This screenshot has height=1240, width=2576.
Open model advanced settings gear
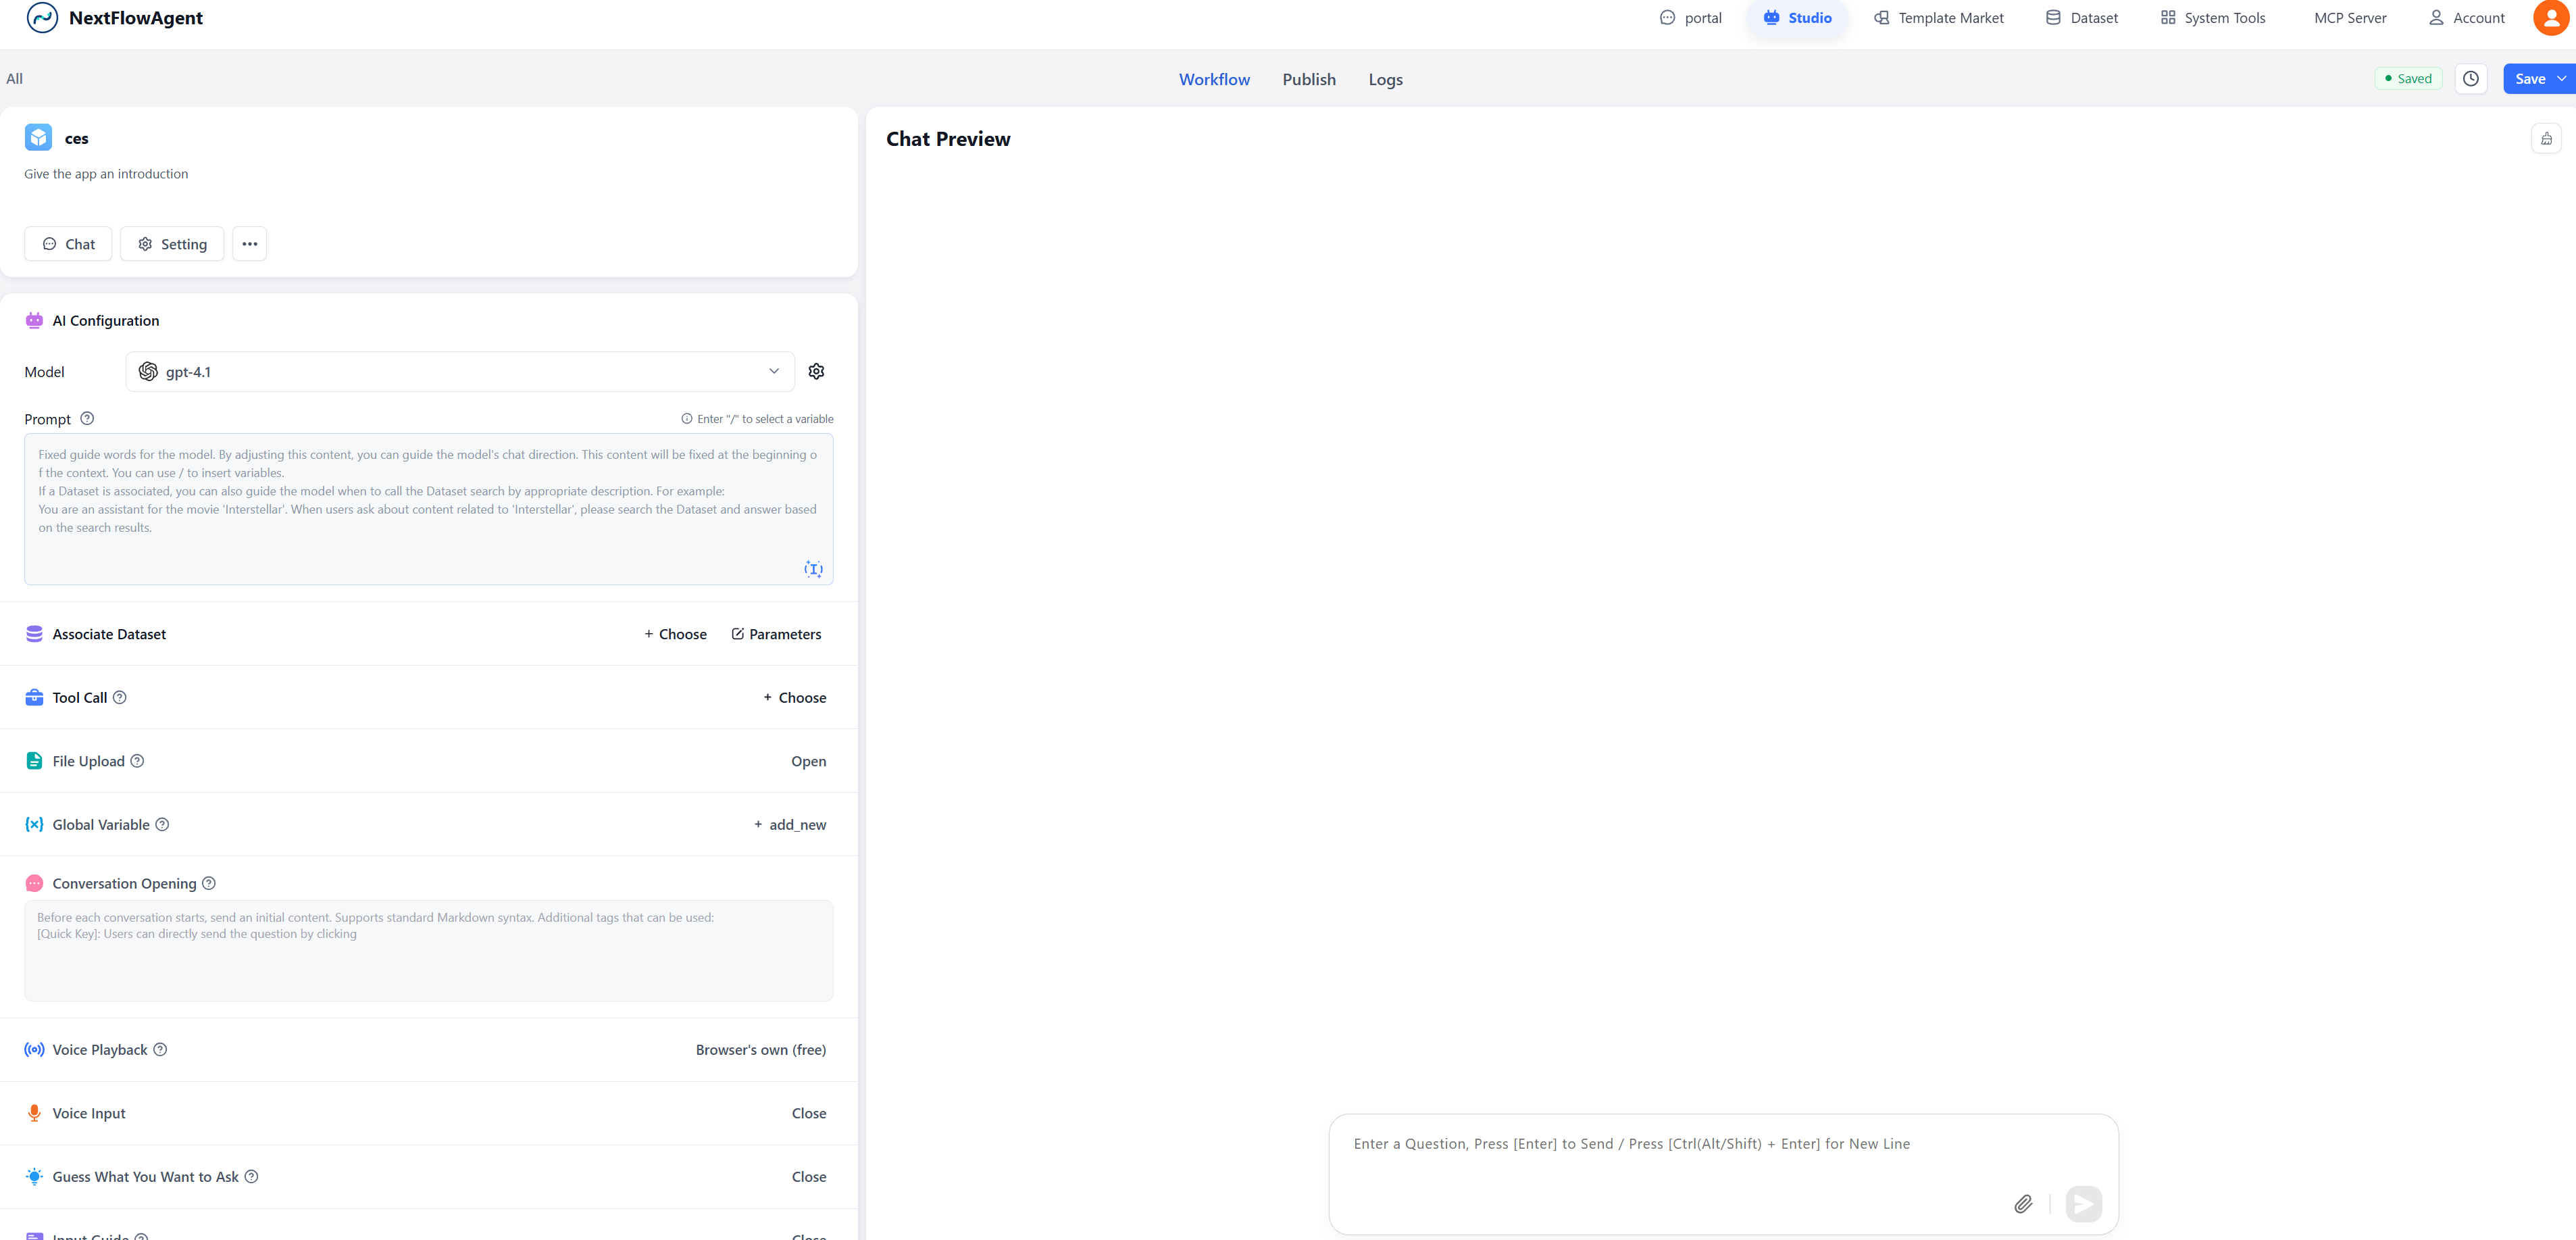[x=816, y=371]
